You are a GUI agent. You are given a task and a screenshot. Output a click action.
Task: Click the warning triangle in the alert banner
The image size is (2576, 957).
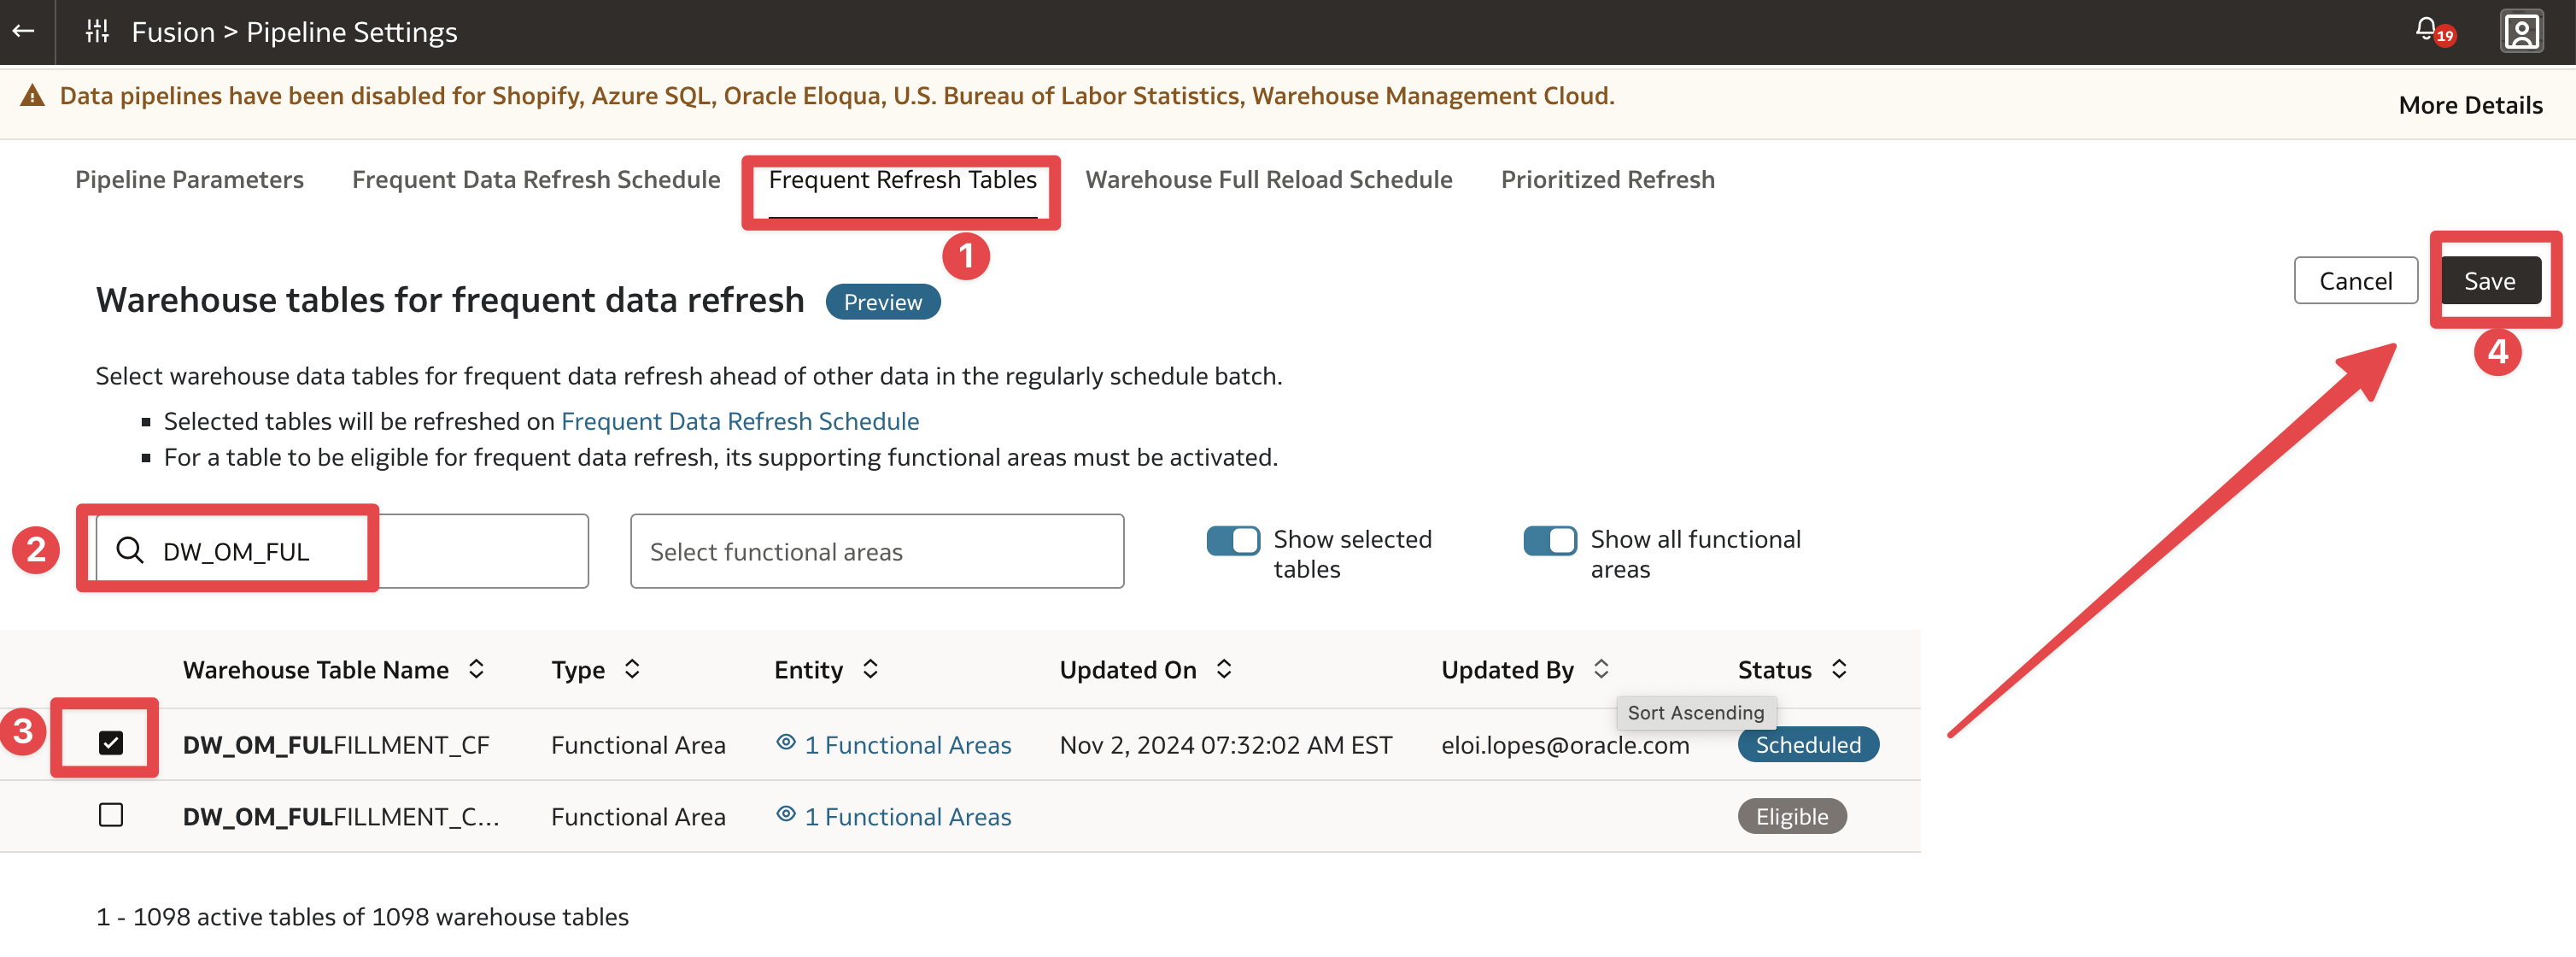click(33, 95)
